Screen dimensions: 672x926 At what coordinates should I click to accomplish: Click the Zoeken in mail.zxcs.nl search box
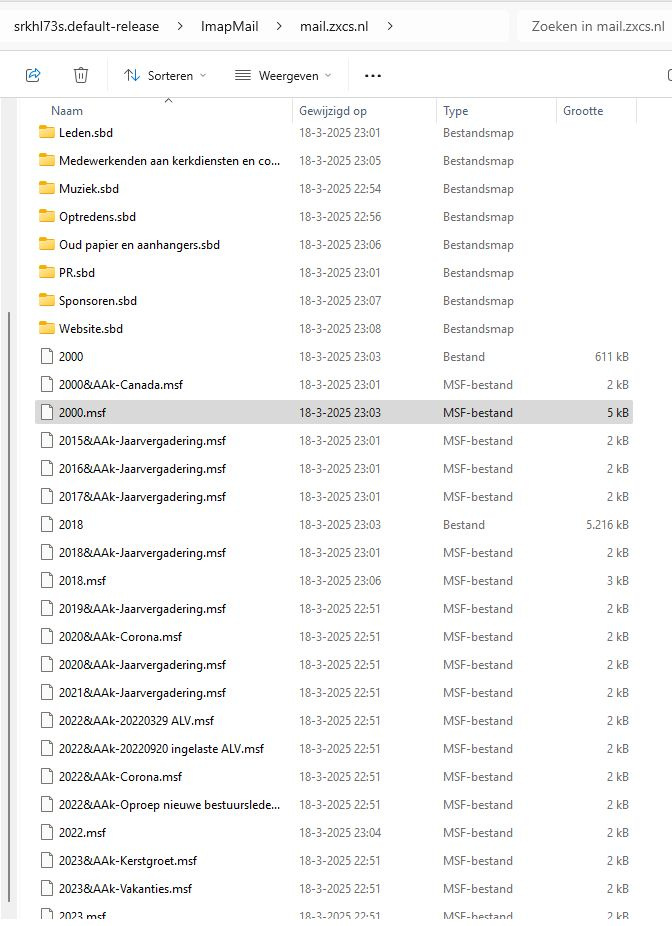point(595,27)
